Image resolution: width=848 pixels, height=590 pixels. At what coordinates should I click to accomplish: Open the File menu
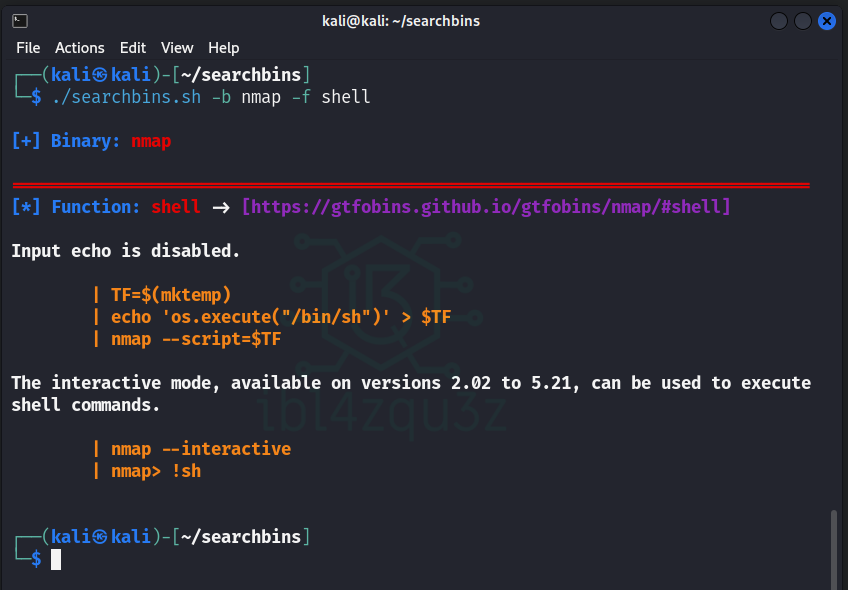point(28,48)
